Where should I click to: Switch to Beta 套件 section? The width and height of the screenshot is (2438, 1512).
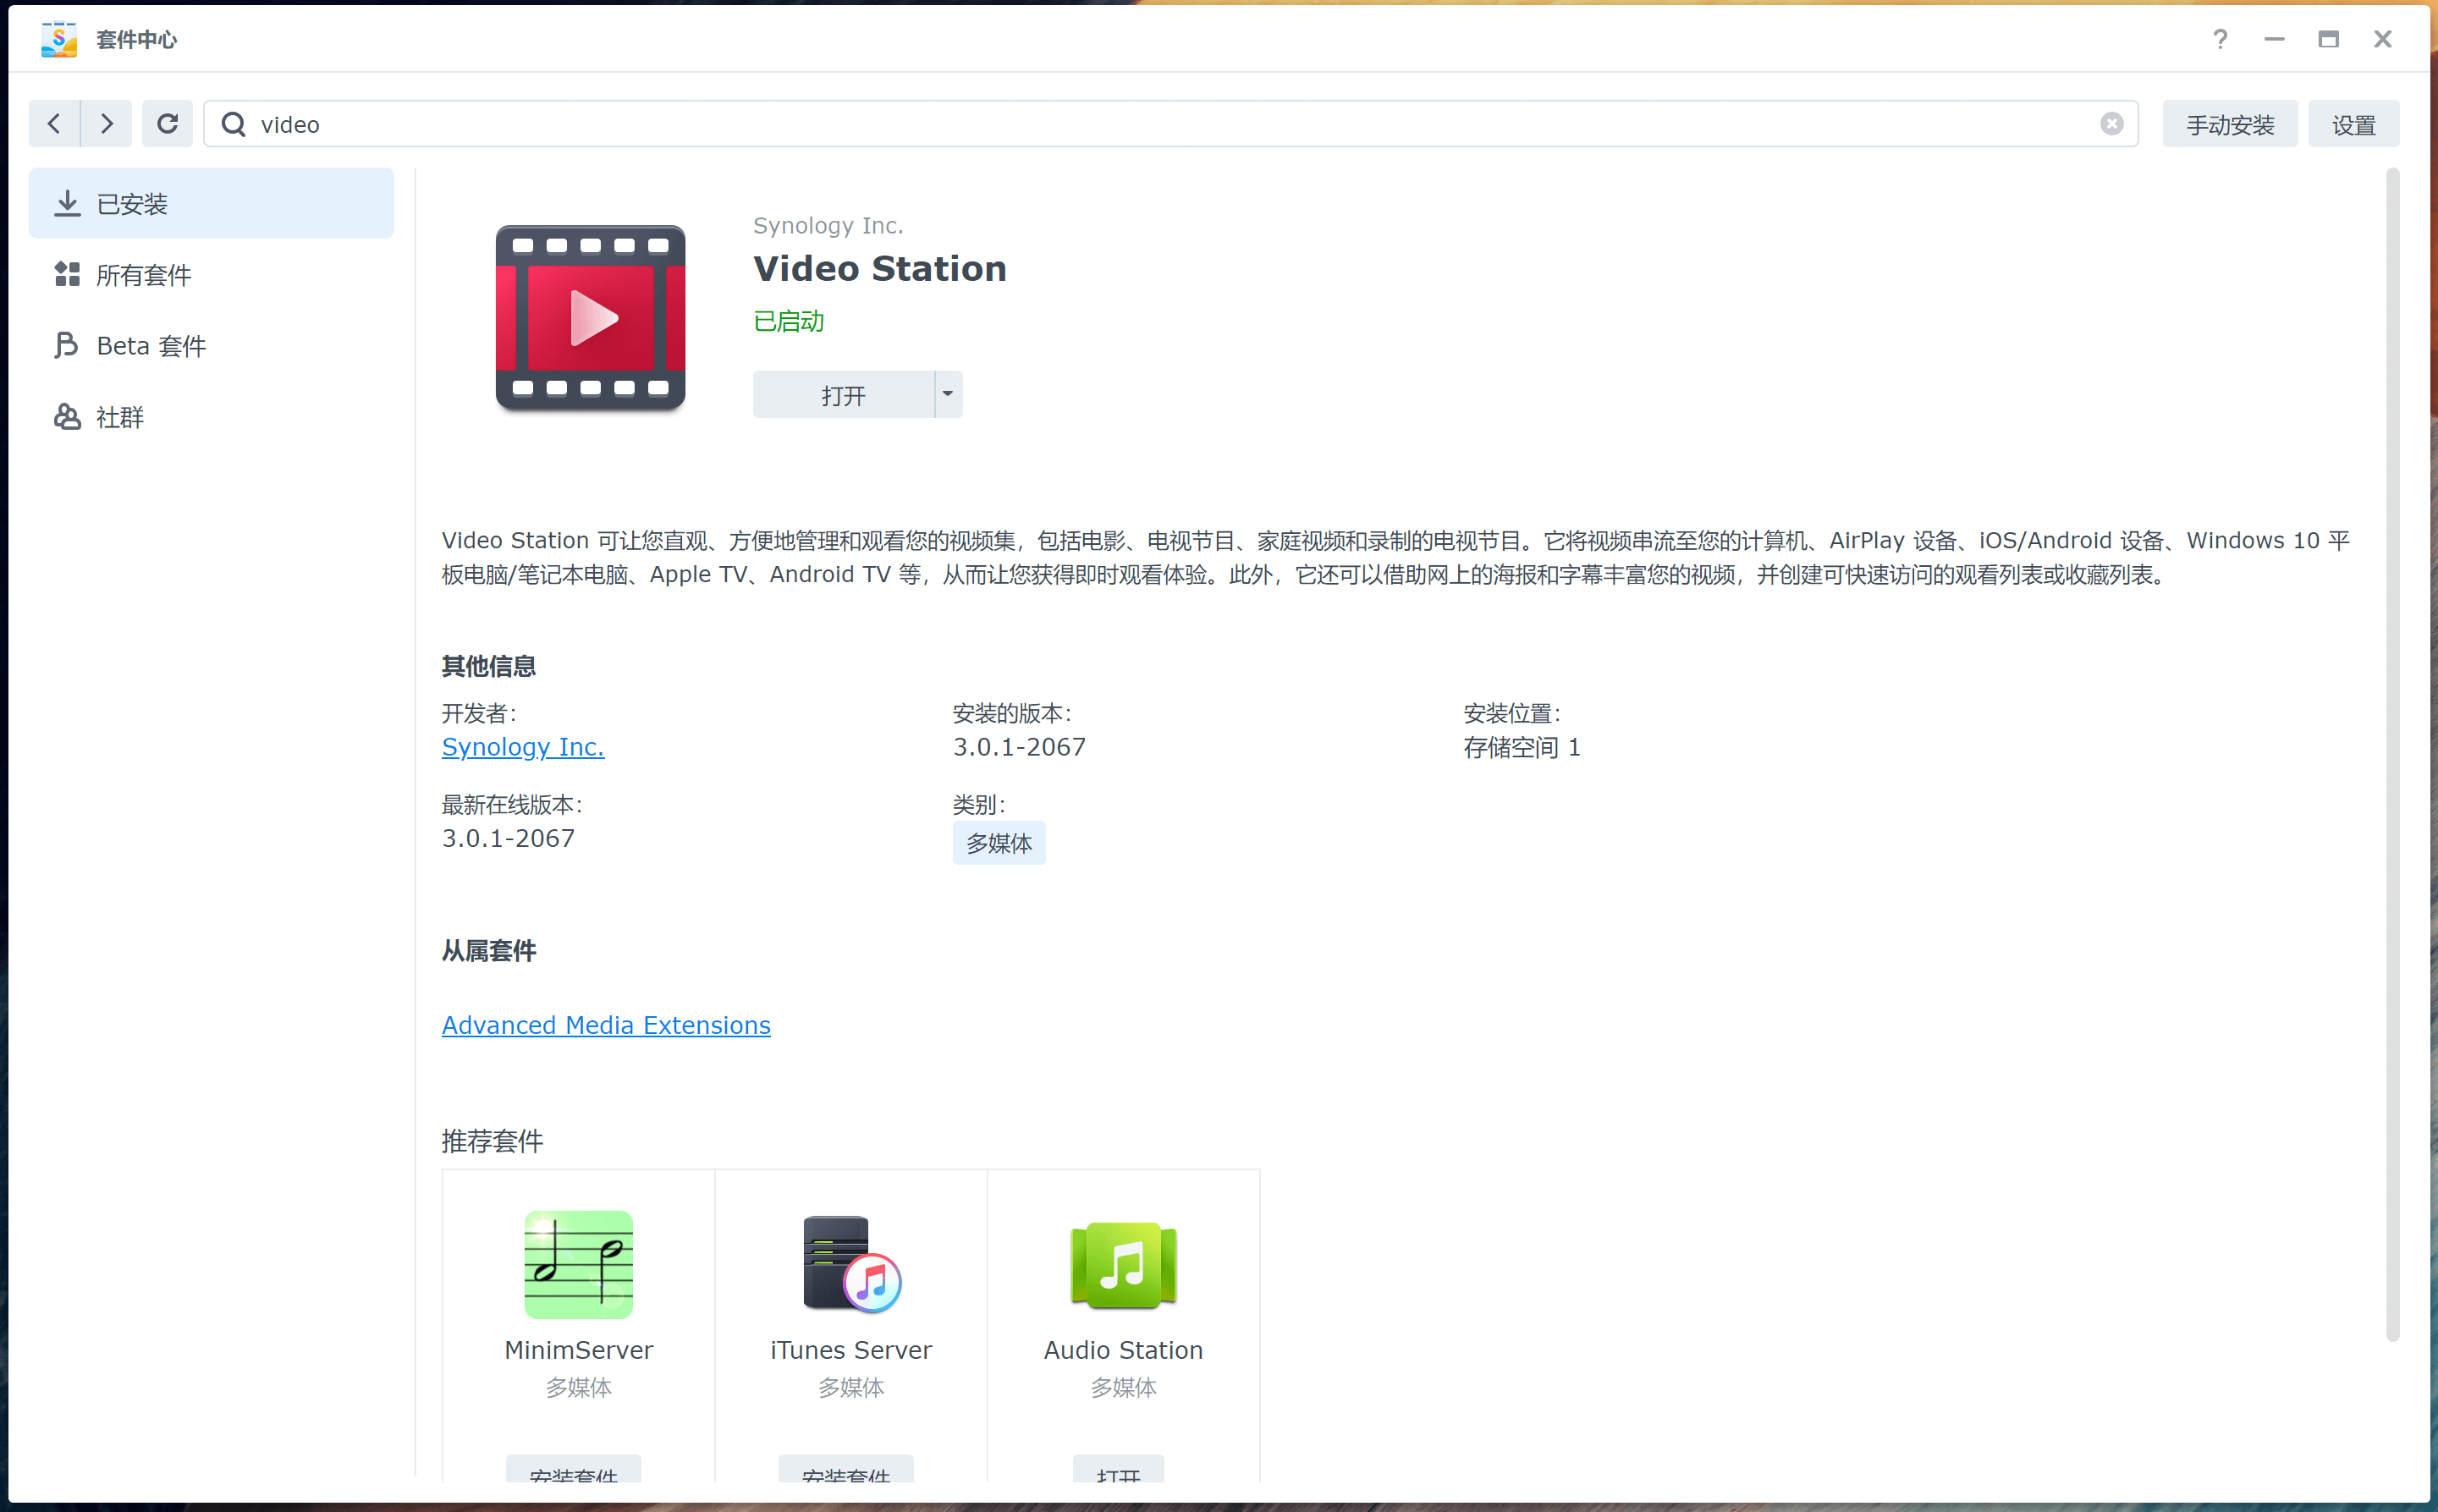click(x=211, y=345)
